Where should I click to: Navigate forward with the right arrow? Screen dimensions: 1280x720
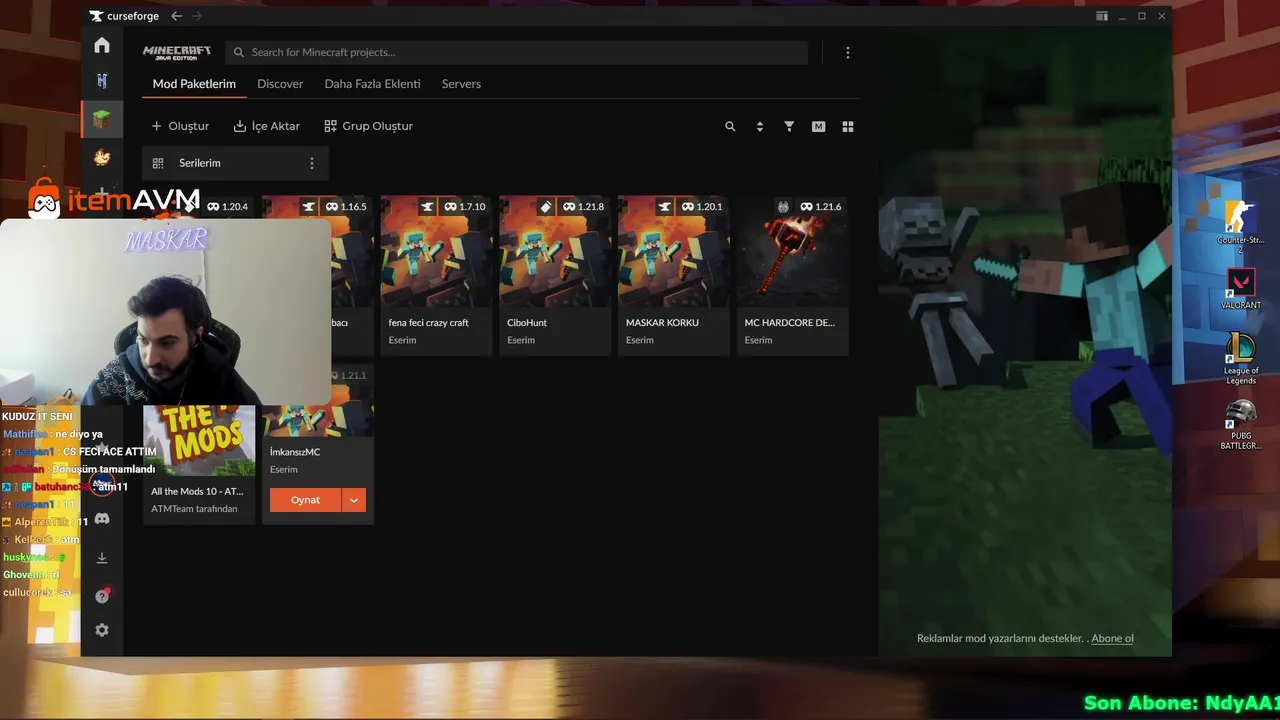(196, 16)
